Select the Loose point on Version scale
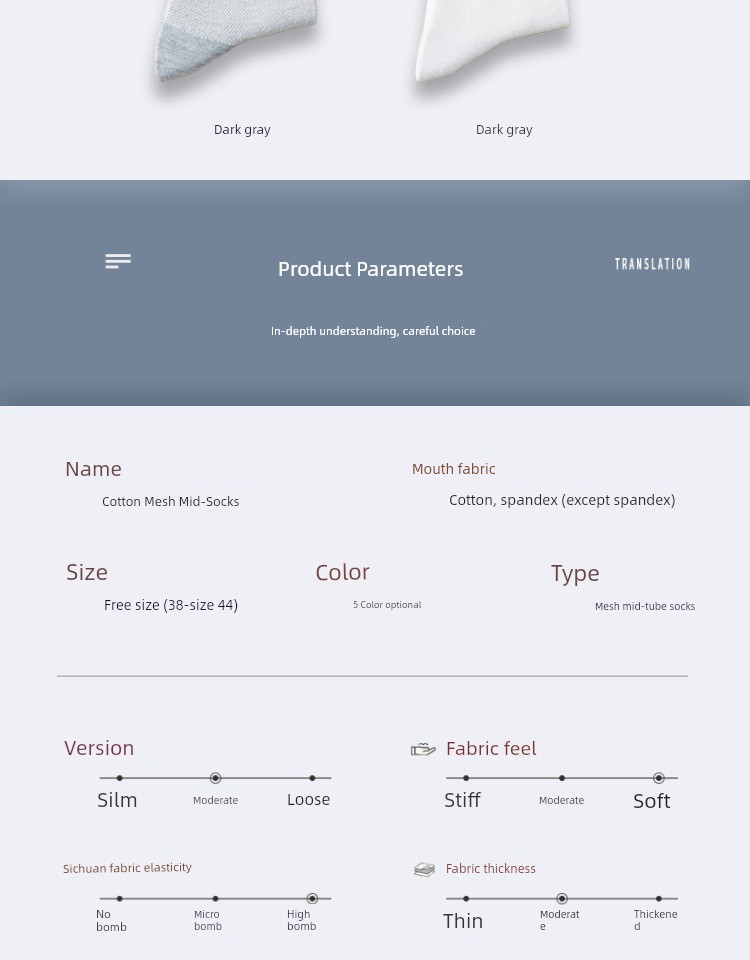 312,778
